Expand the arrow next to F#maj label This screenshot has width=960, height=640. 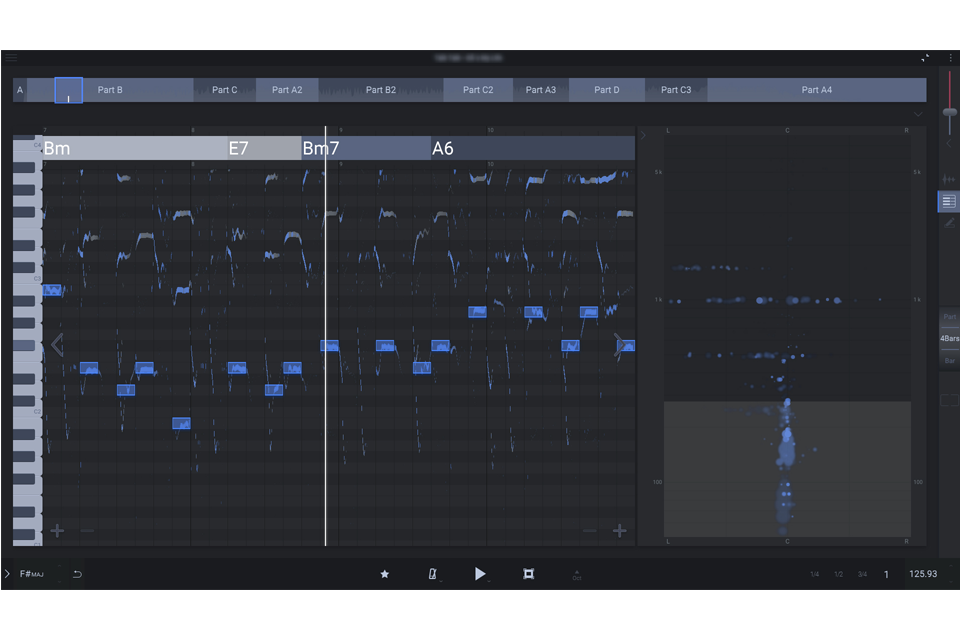click(x=8, y=574)
